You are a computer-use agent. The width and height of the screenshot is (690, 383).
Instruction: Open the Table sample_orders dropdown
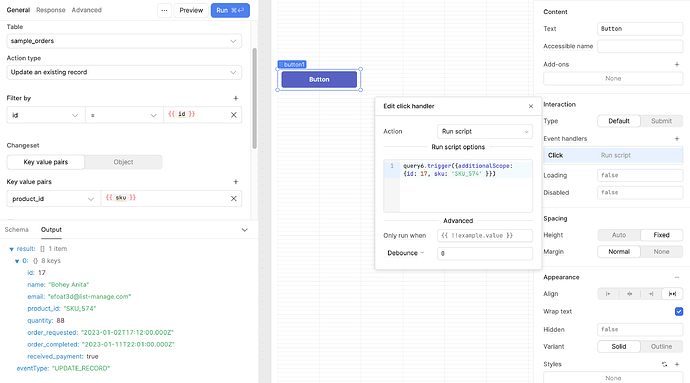[x=124, y=41]
